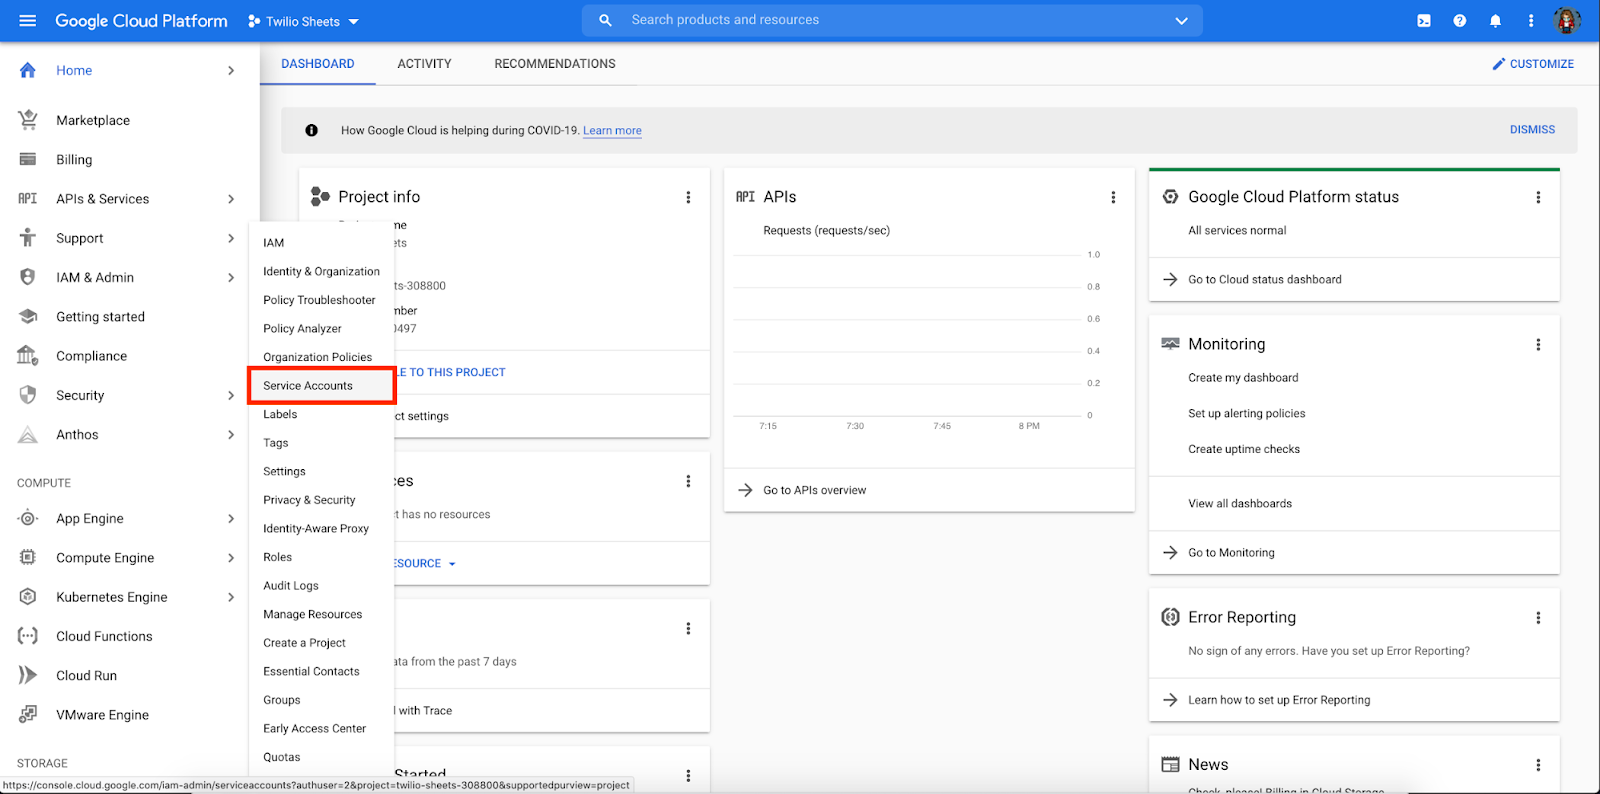Open Google Cloud Platform status card menu
Viewport: 1600px width, 794px height.
[x=1538, y=197]
